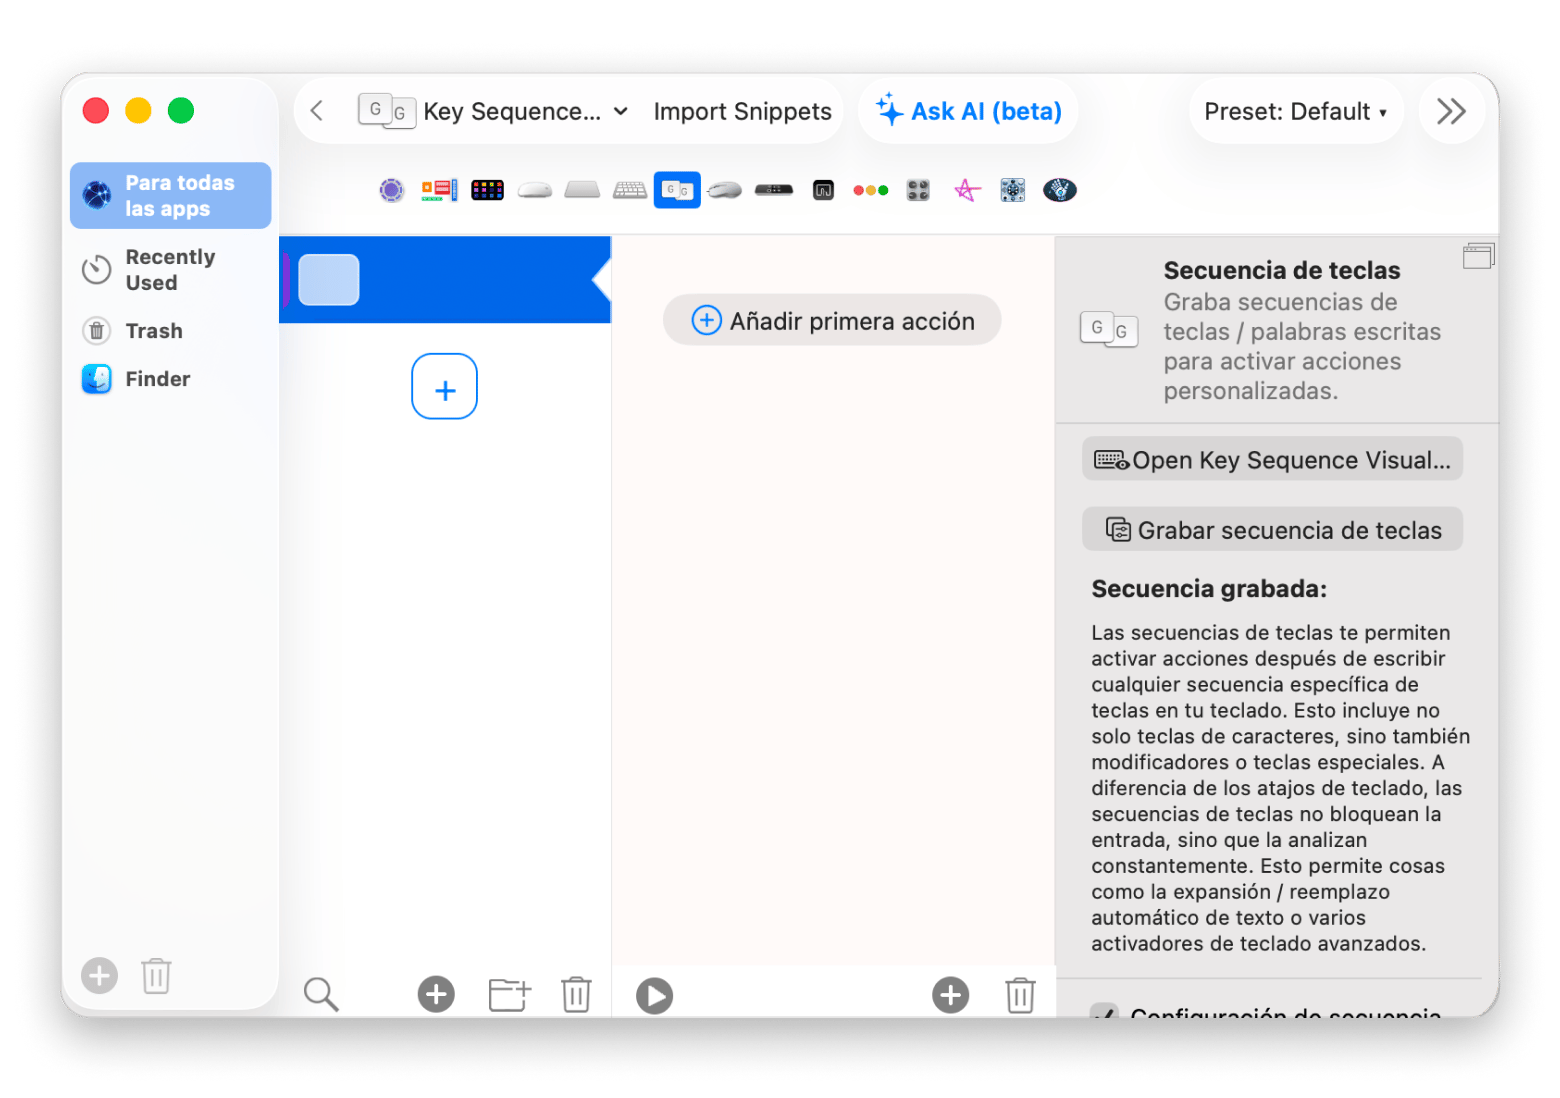Select the traffic-light window buttons trigger icon

[871, 190]
